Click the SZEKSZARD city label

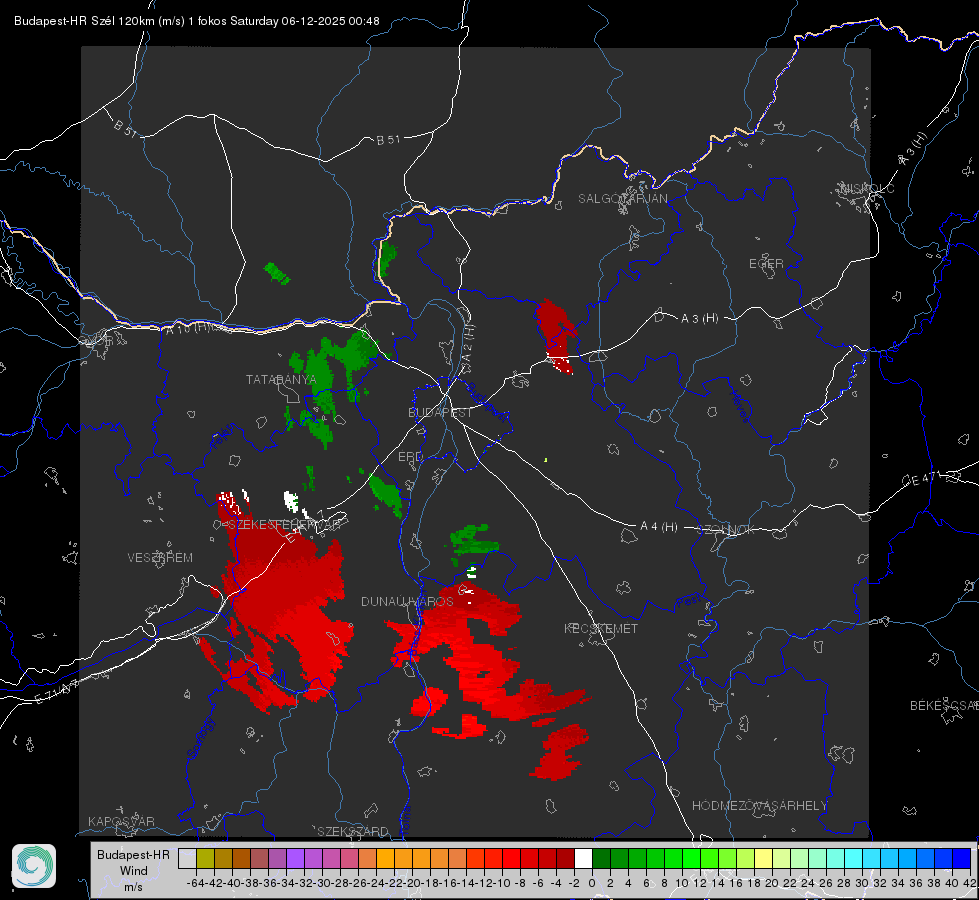pos(353,831)
